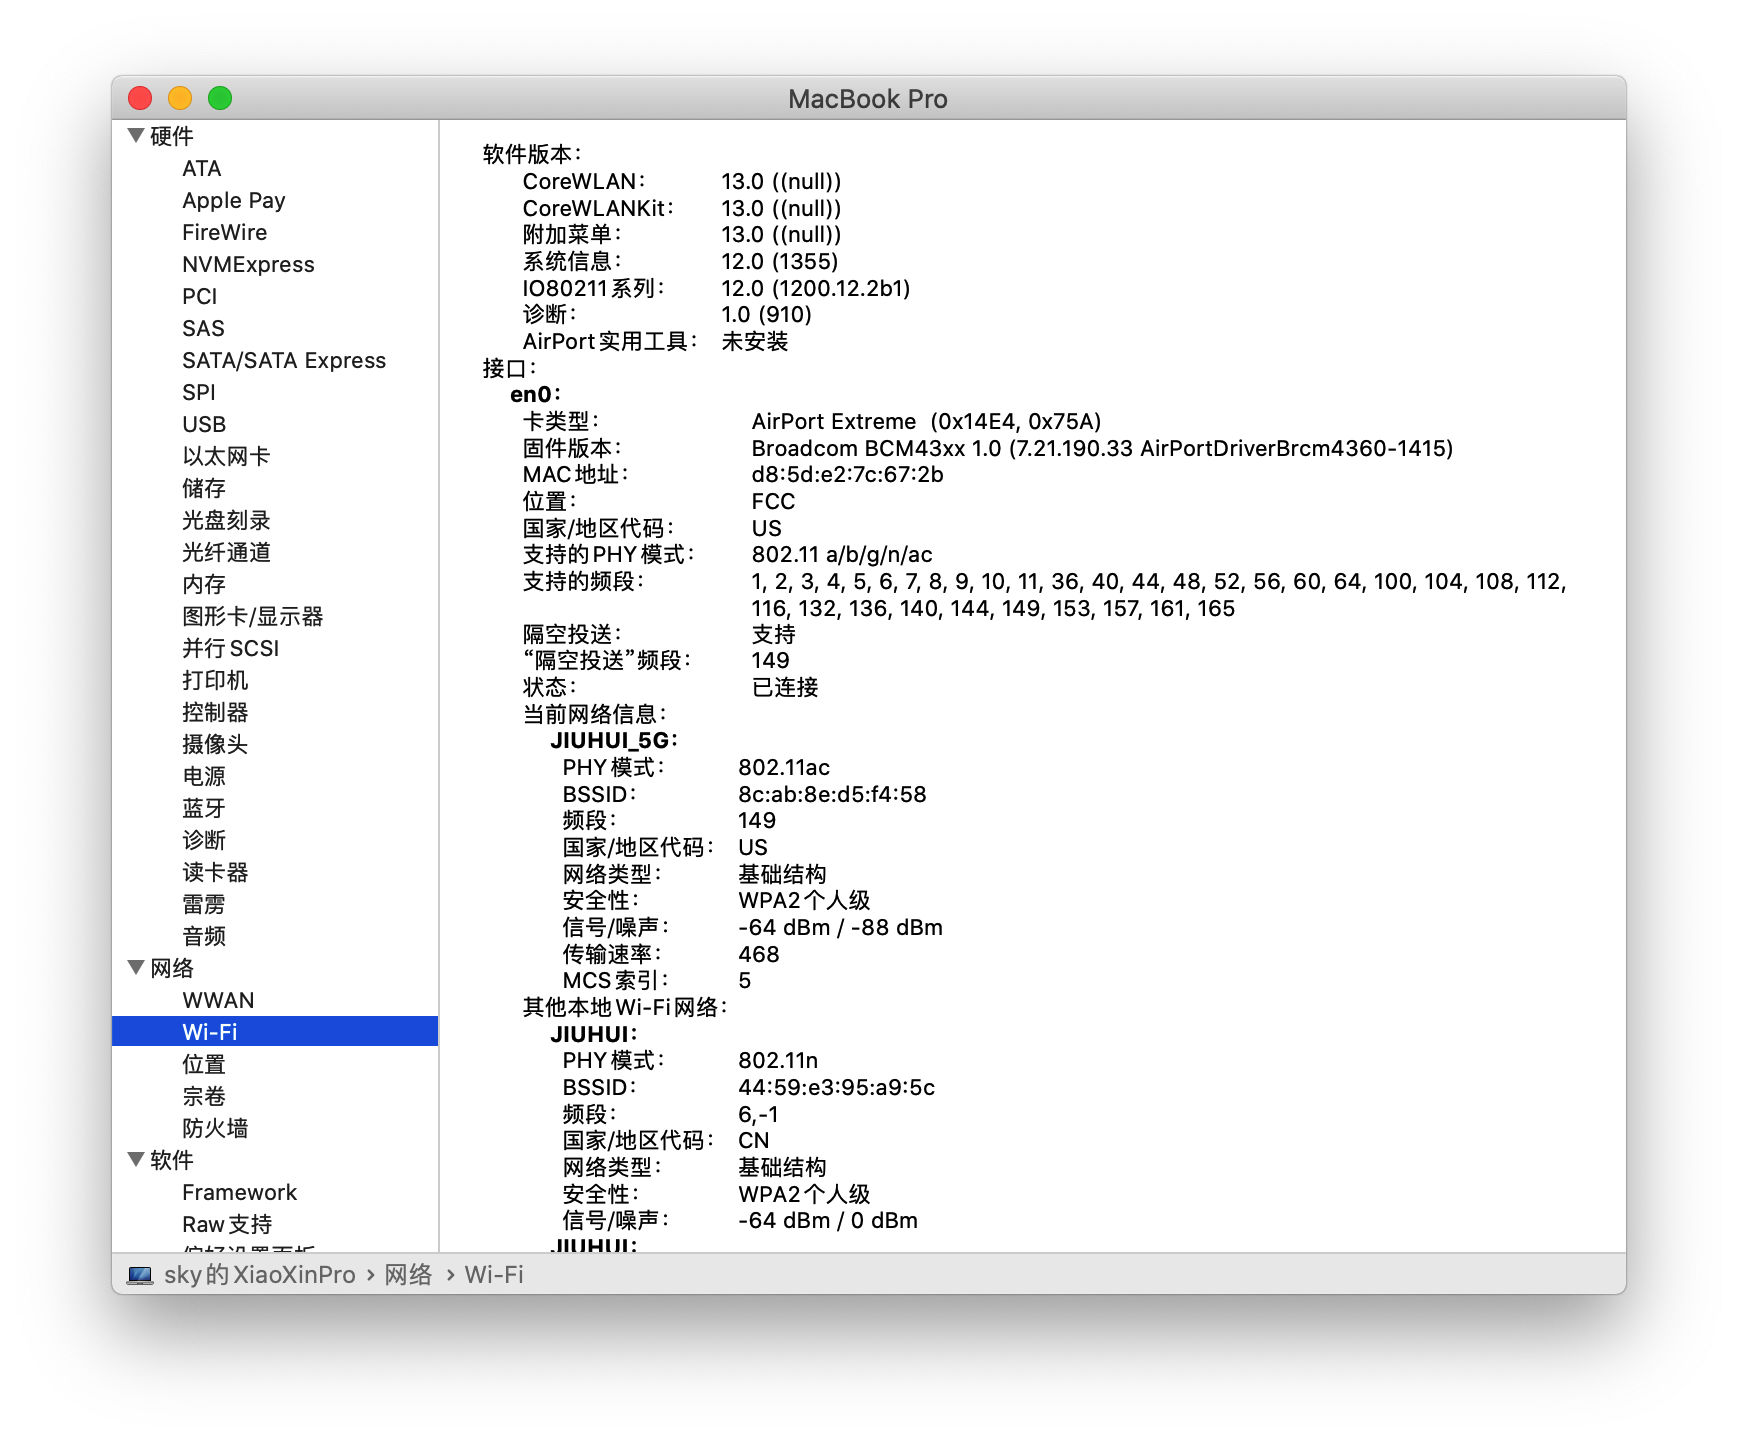This screenshot has height=1442, width=1738.
Task: Select 光盘刻录 in the sidebar
Action: click(226, 520)
